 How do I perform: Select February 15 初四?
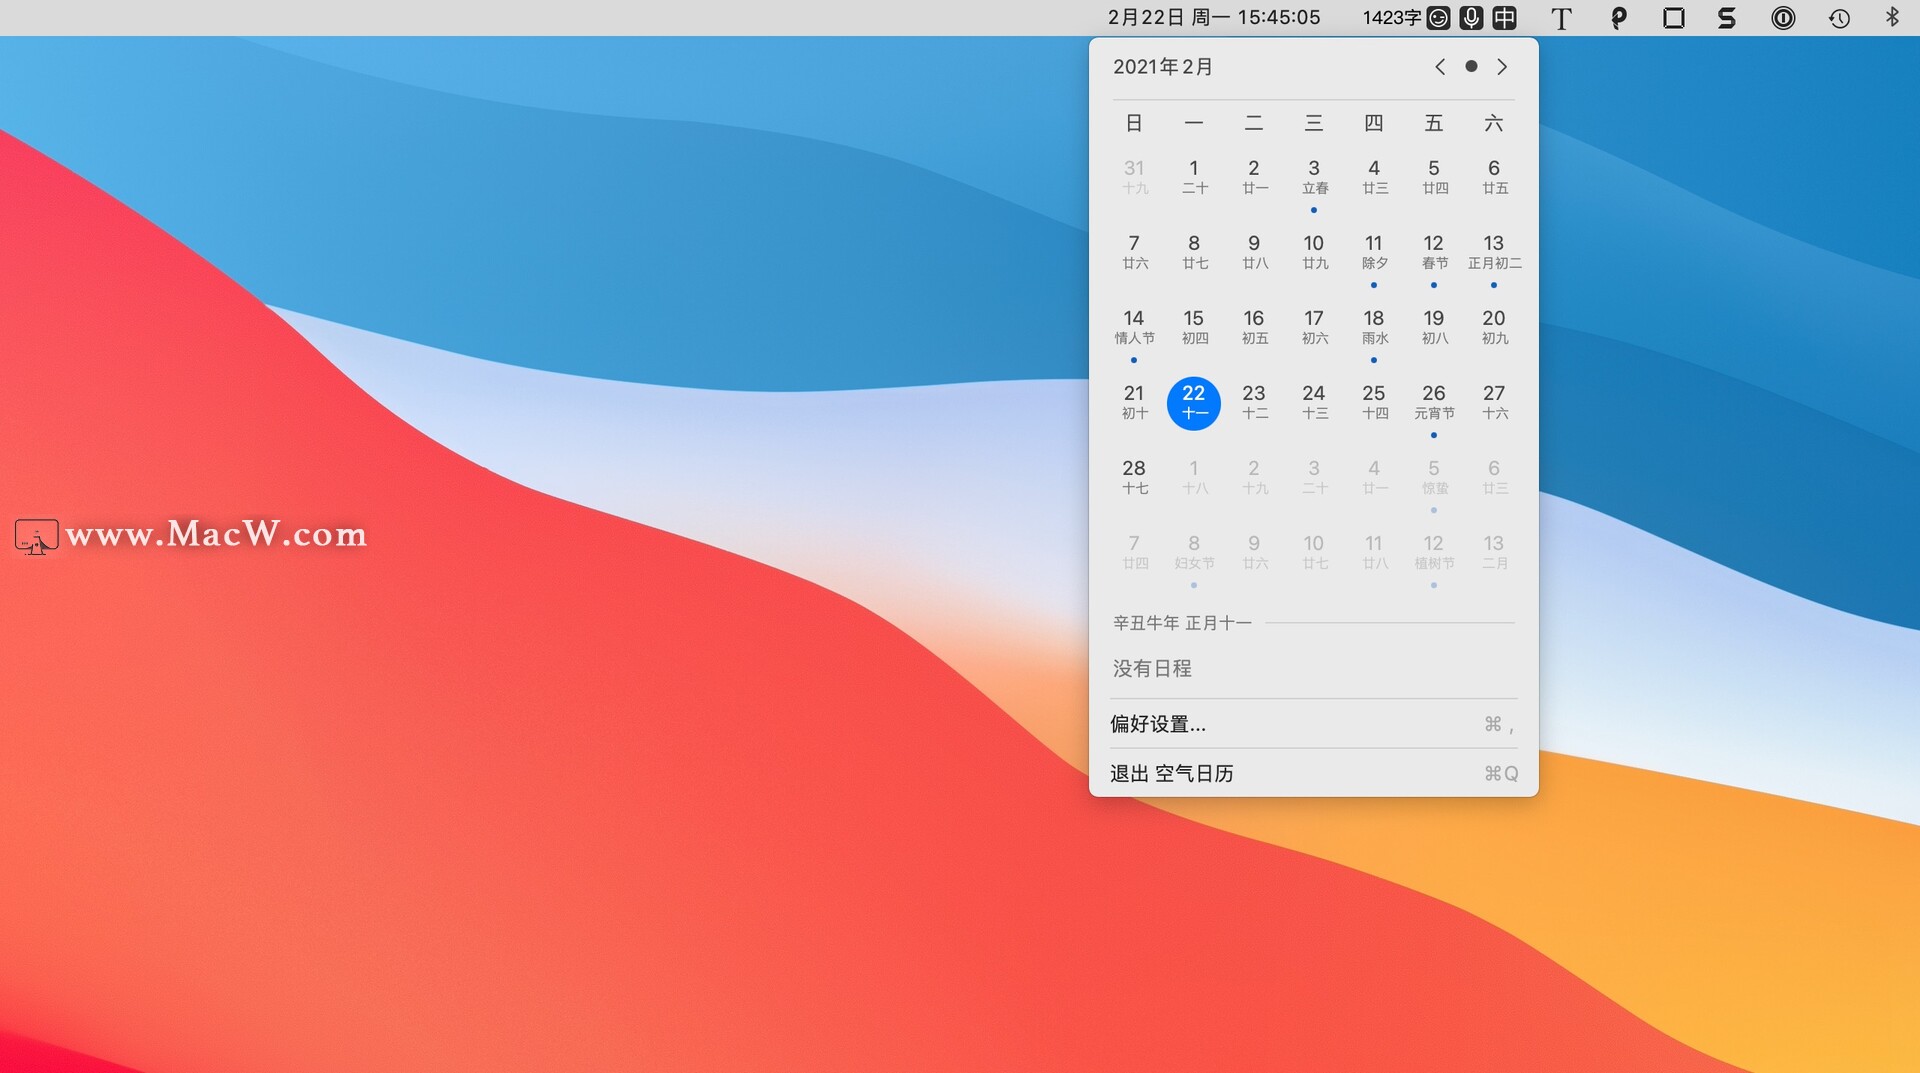click(1194, 328)
